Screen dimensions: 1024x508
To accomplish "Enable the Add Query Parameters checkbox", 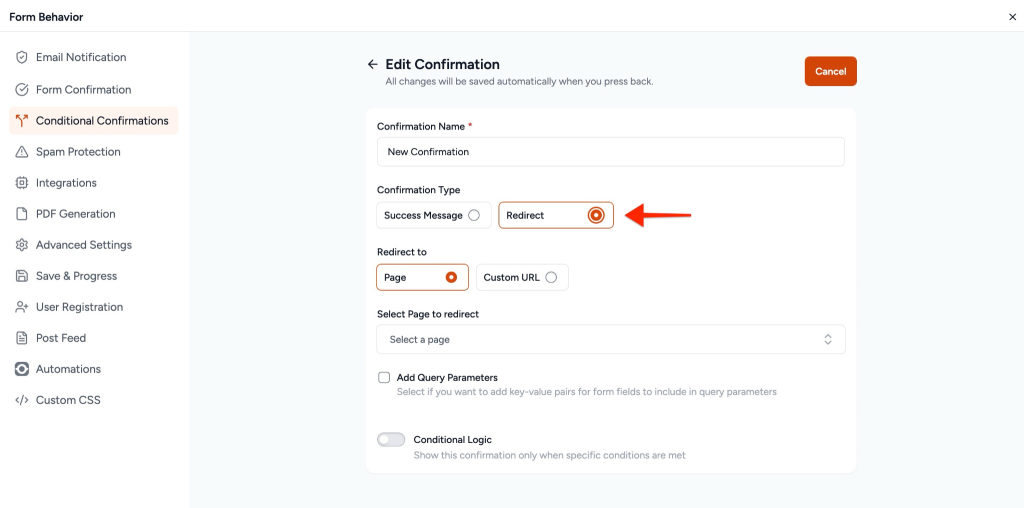I will pyautogui.click(x=384, y=378).
